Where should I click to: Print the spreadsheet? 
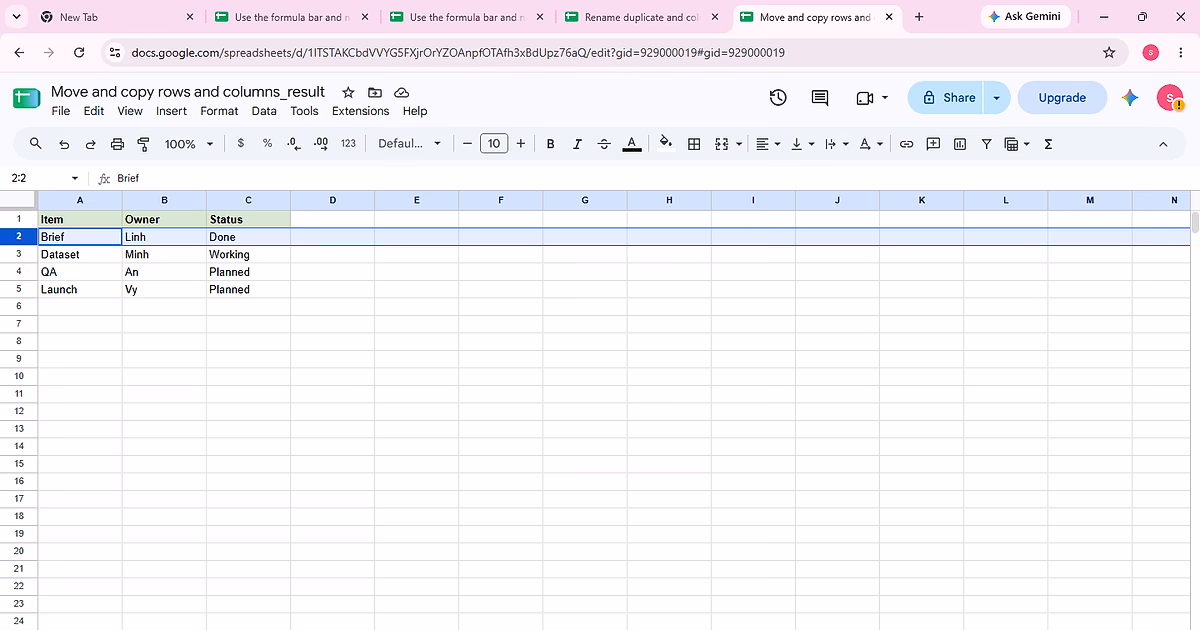(117, 144)
